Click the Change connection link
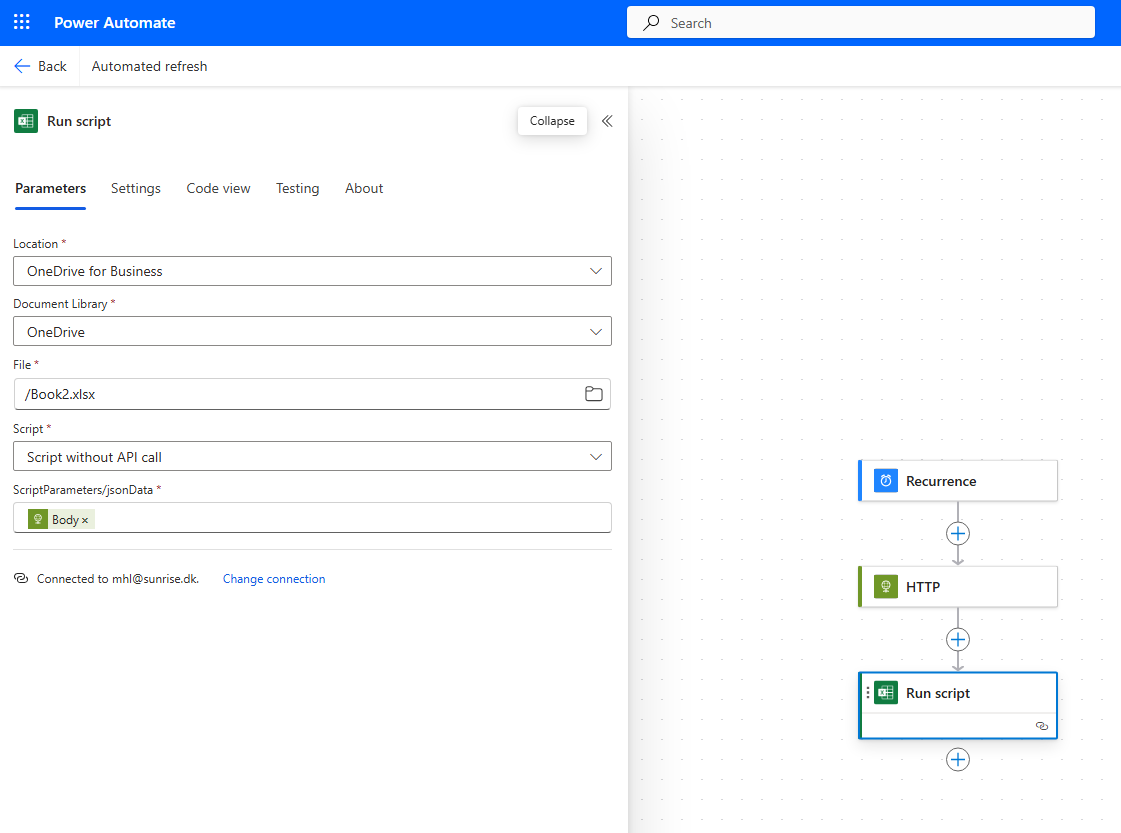This screenshot has height=833, width=1121. [274, 579]
